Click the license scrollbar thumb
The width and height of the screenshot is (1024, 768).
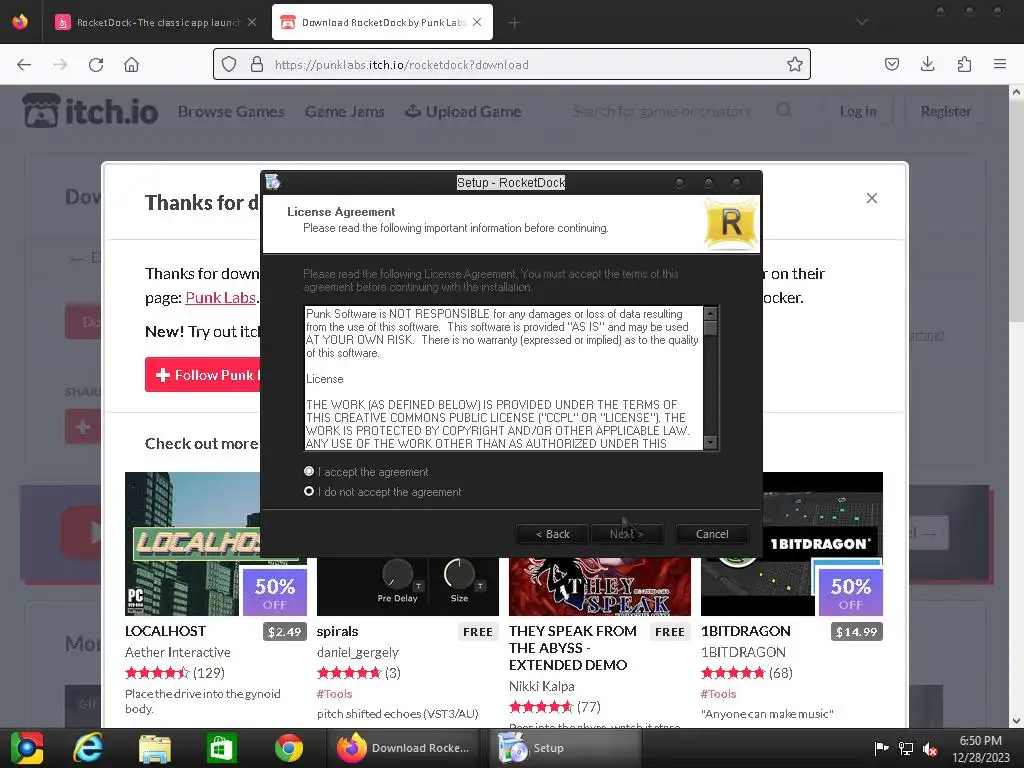point(711,328)
